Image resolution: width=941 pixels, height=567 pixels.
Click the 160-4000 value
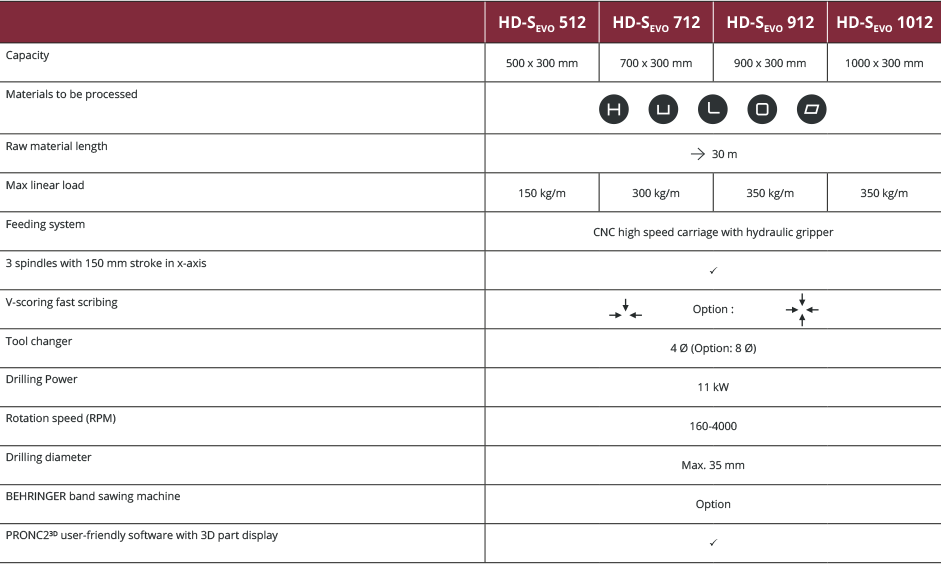[x=713, y=427]
